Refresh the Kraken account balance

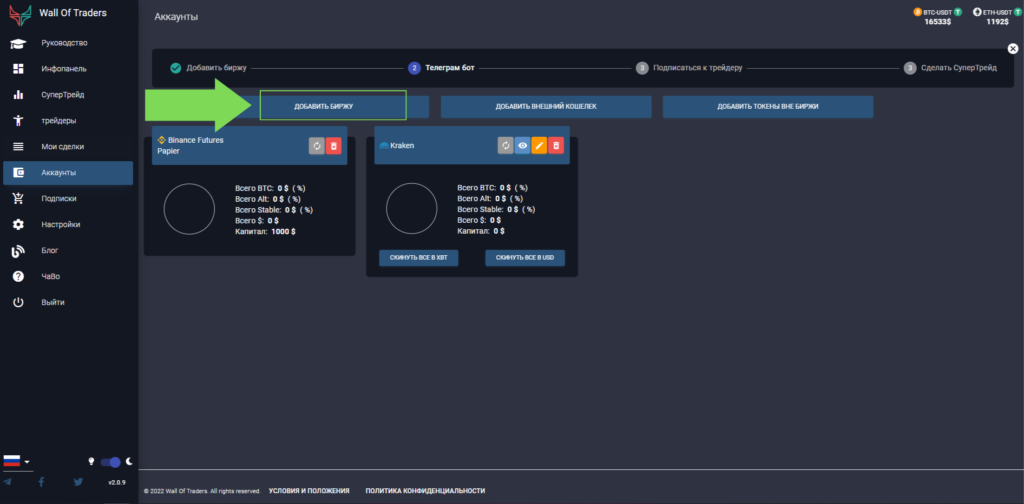[506, 146]
